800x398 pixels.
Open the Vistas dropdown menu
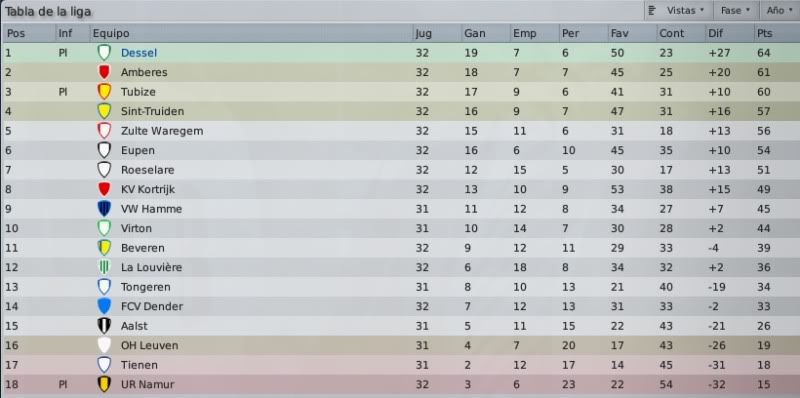(677, 11)
